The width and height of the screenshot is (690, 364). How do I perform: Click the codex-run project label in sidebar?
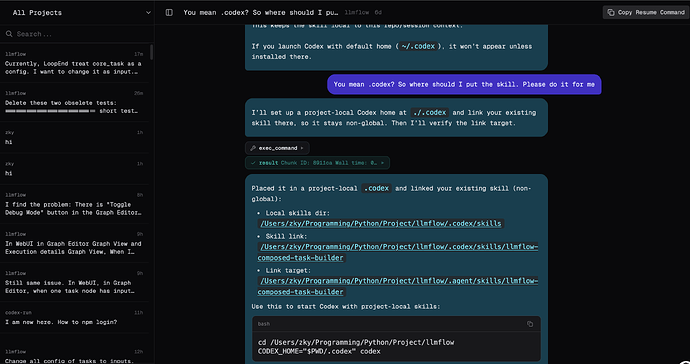point(18,313)
